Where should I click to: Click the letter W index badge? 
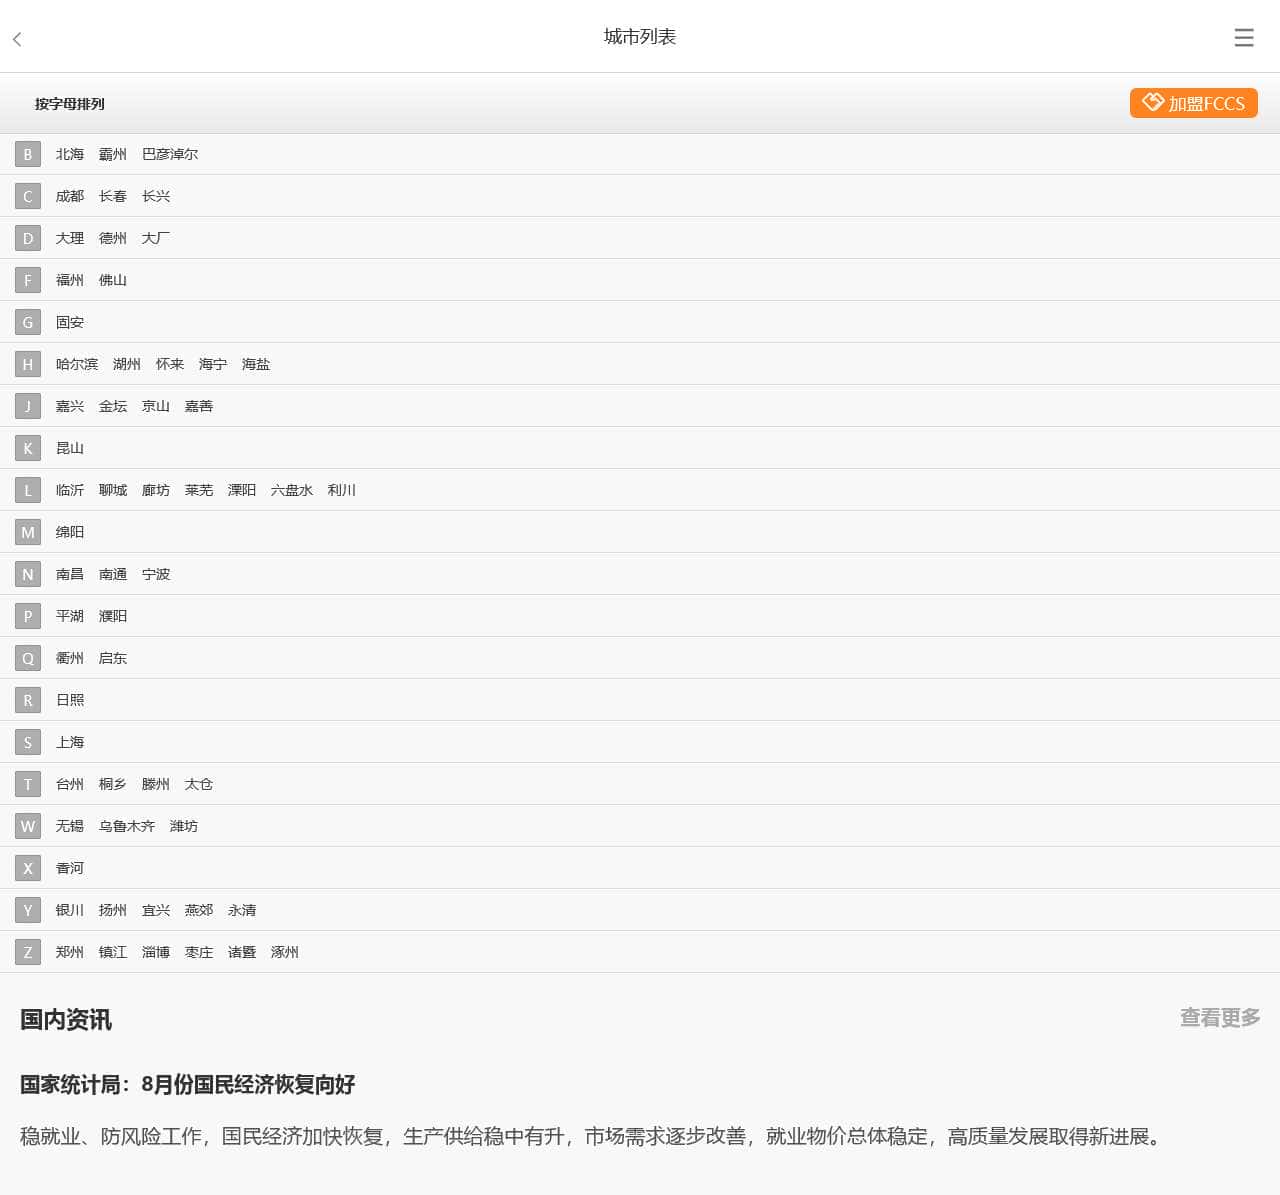pyautogui.click(x=28, y=827)
